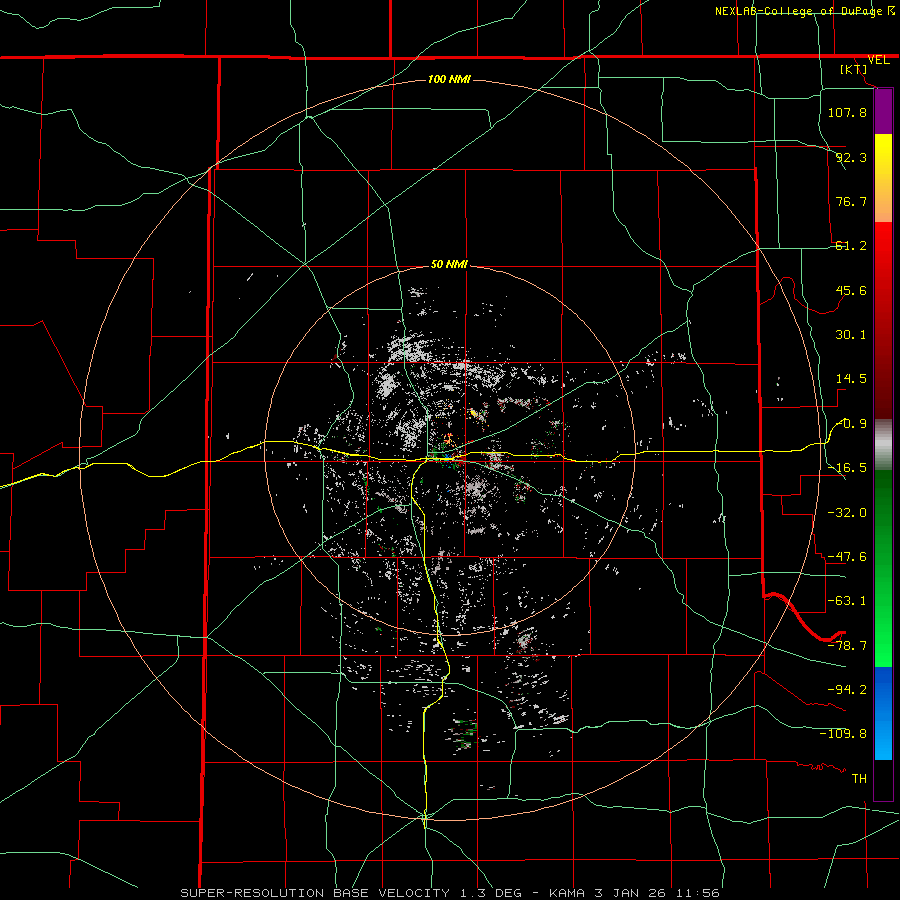
Task: Click the -109.8 velocity scale value
Action: (843, 734)
